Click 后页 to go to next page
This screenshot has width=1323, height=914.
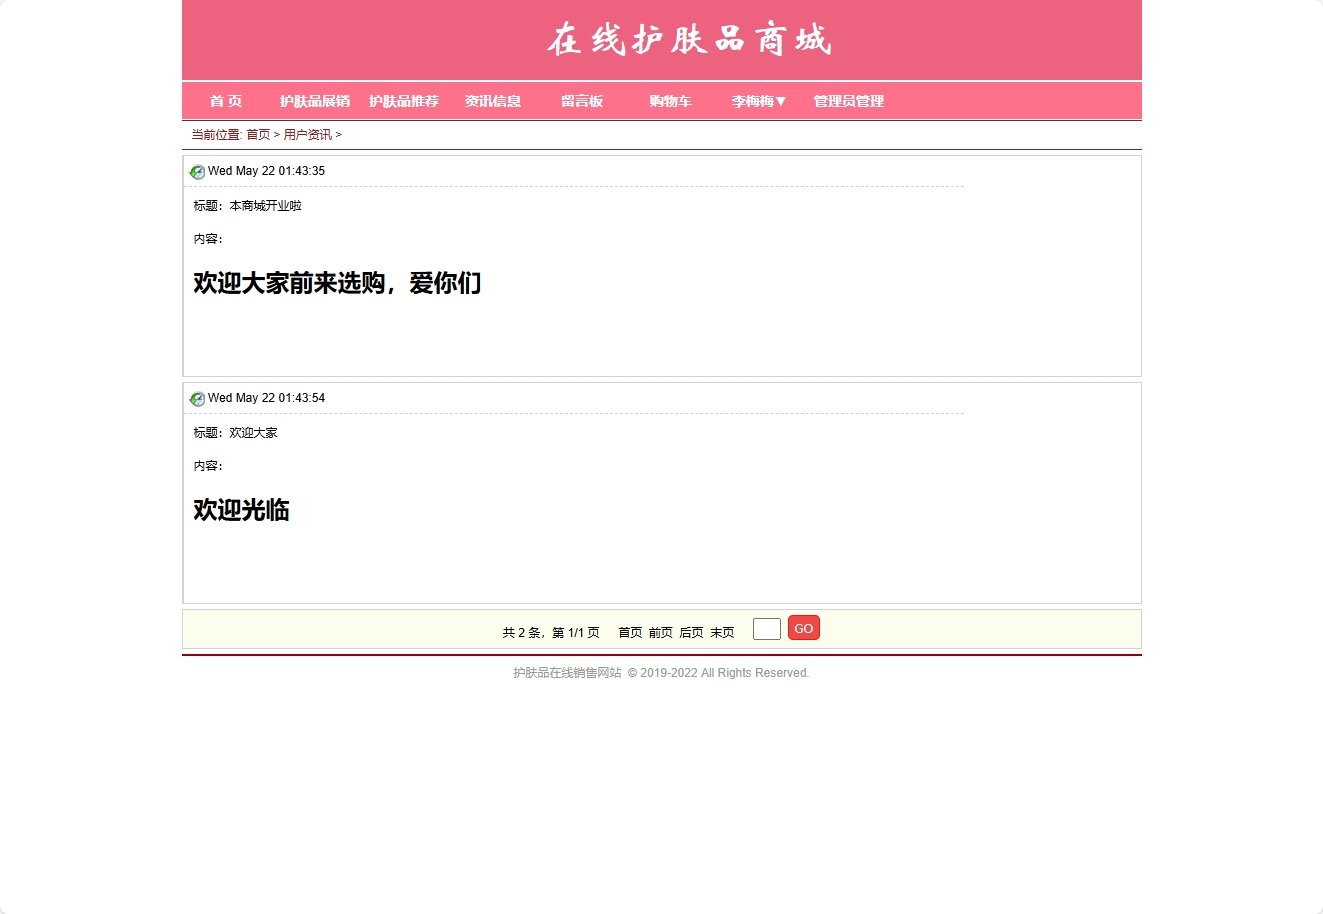click(691, 632)
